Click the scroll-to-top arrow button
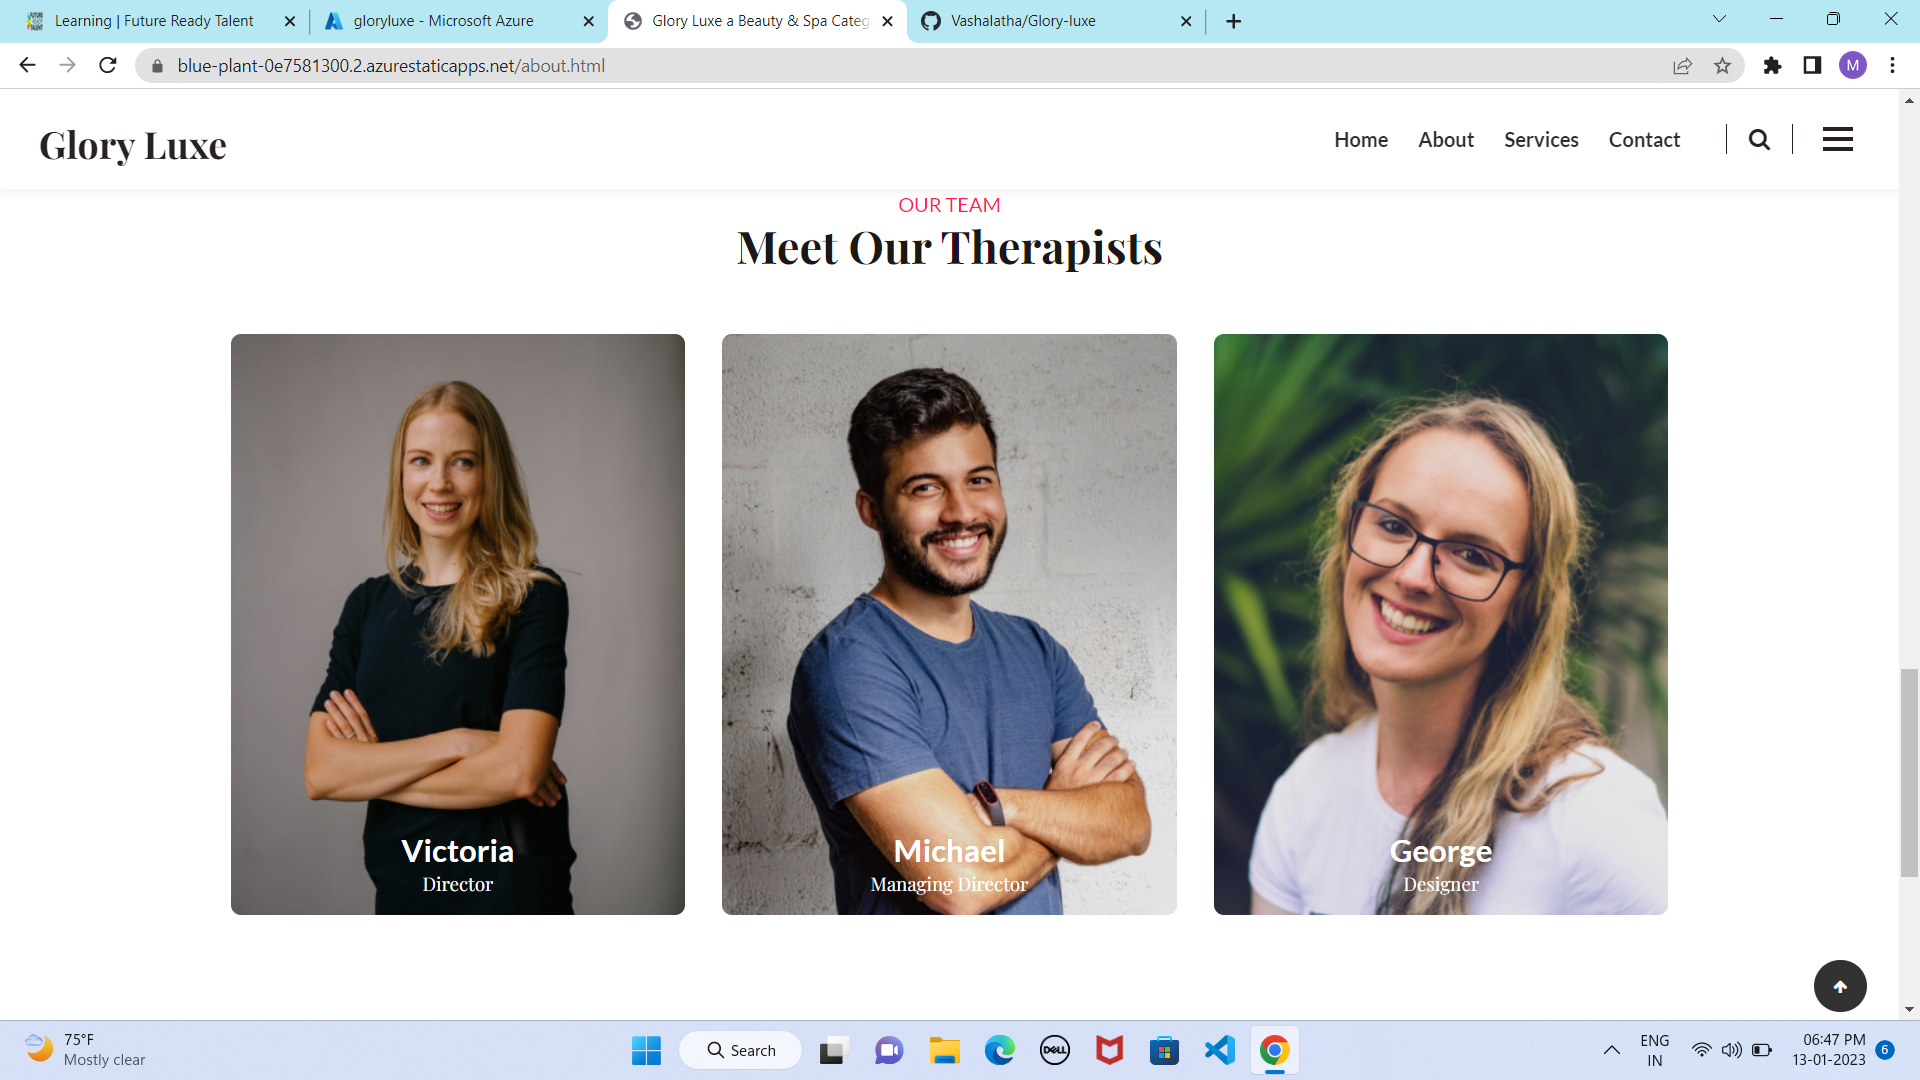 tap(1840, 986)
